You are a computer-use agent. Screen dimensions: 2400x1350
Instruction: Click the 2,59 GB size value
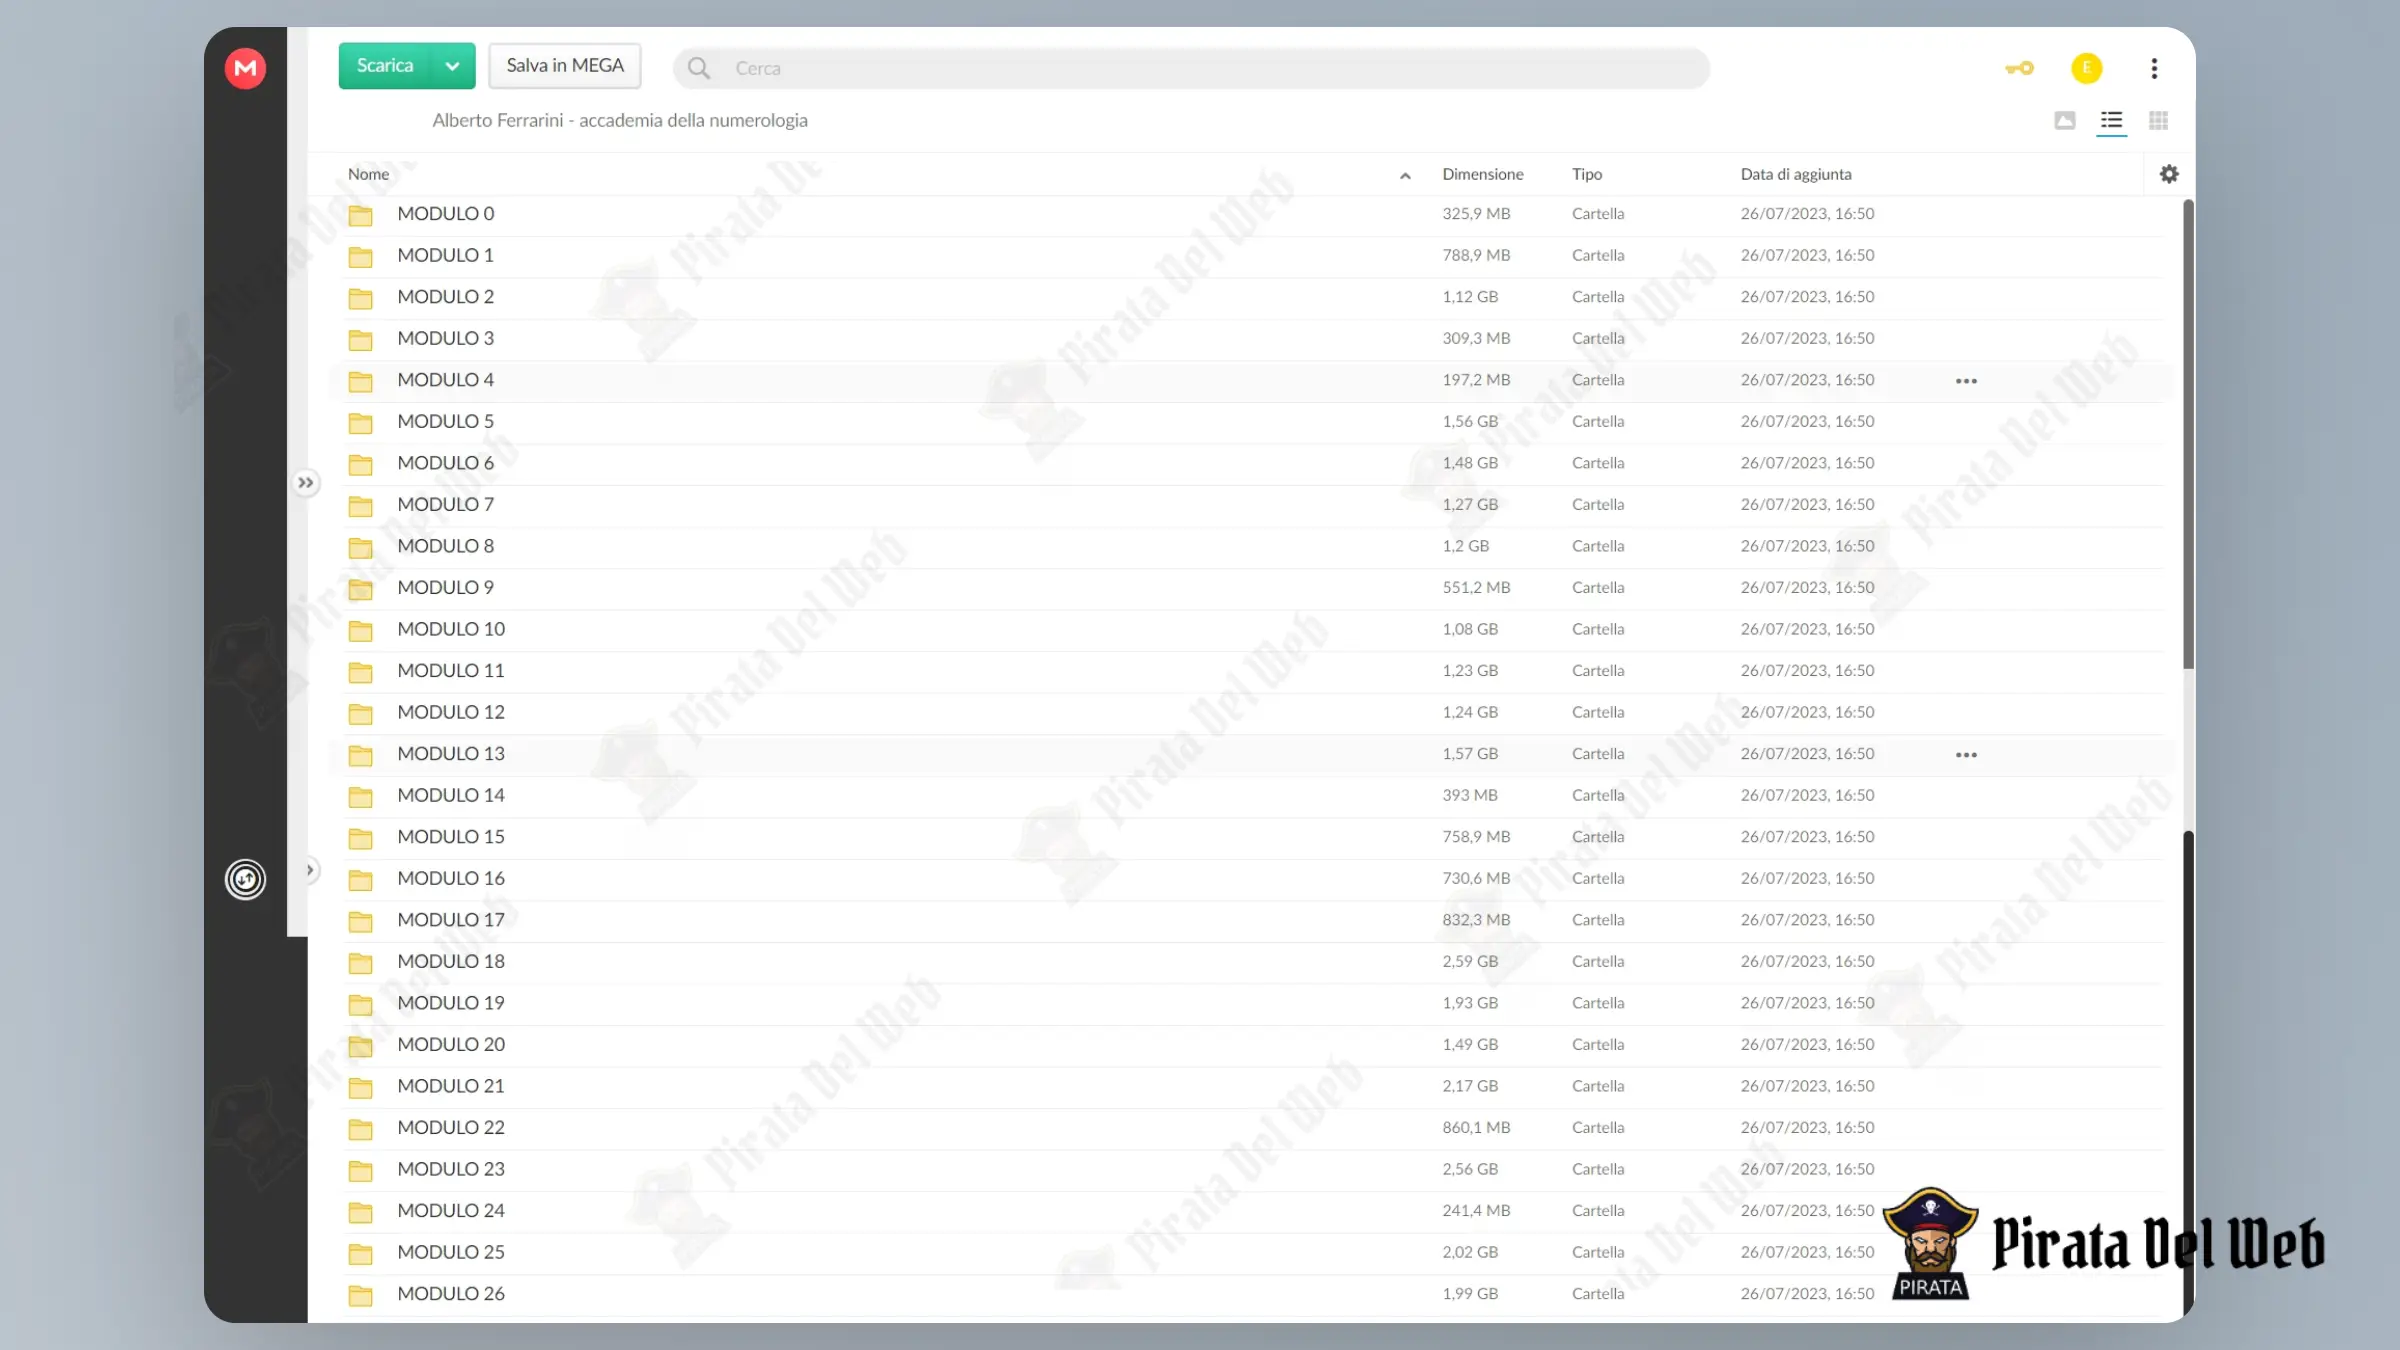1470,961
